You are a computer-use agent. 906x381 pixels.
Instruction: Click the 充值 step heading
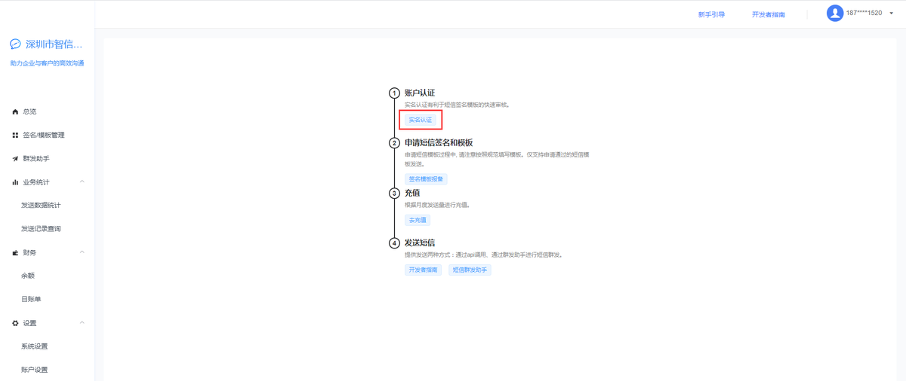coord(412,193)
